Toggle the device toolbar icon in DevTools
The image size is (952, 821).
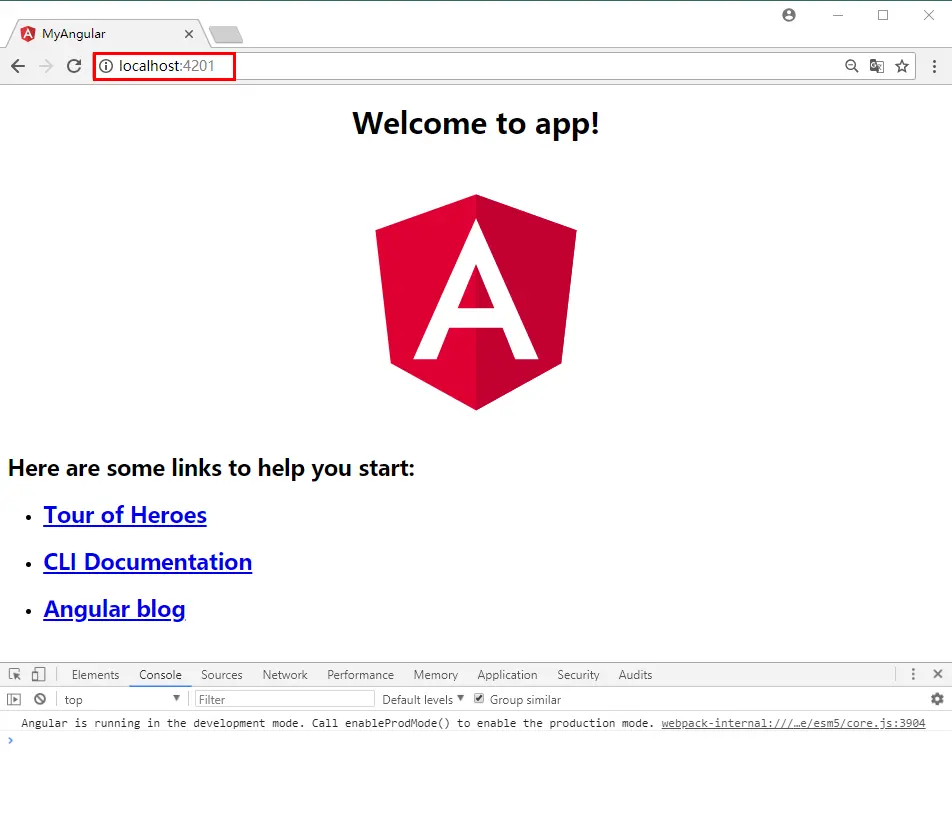(38, 675)
